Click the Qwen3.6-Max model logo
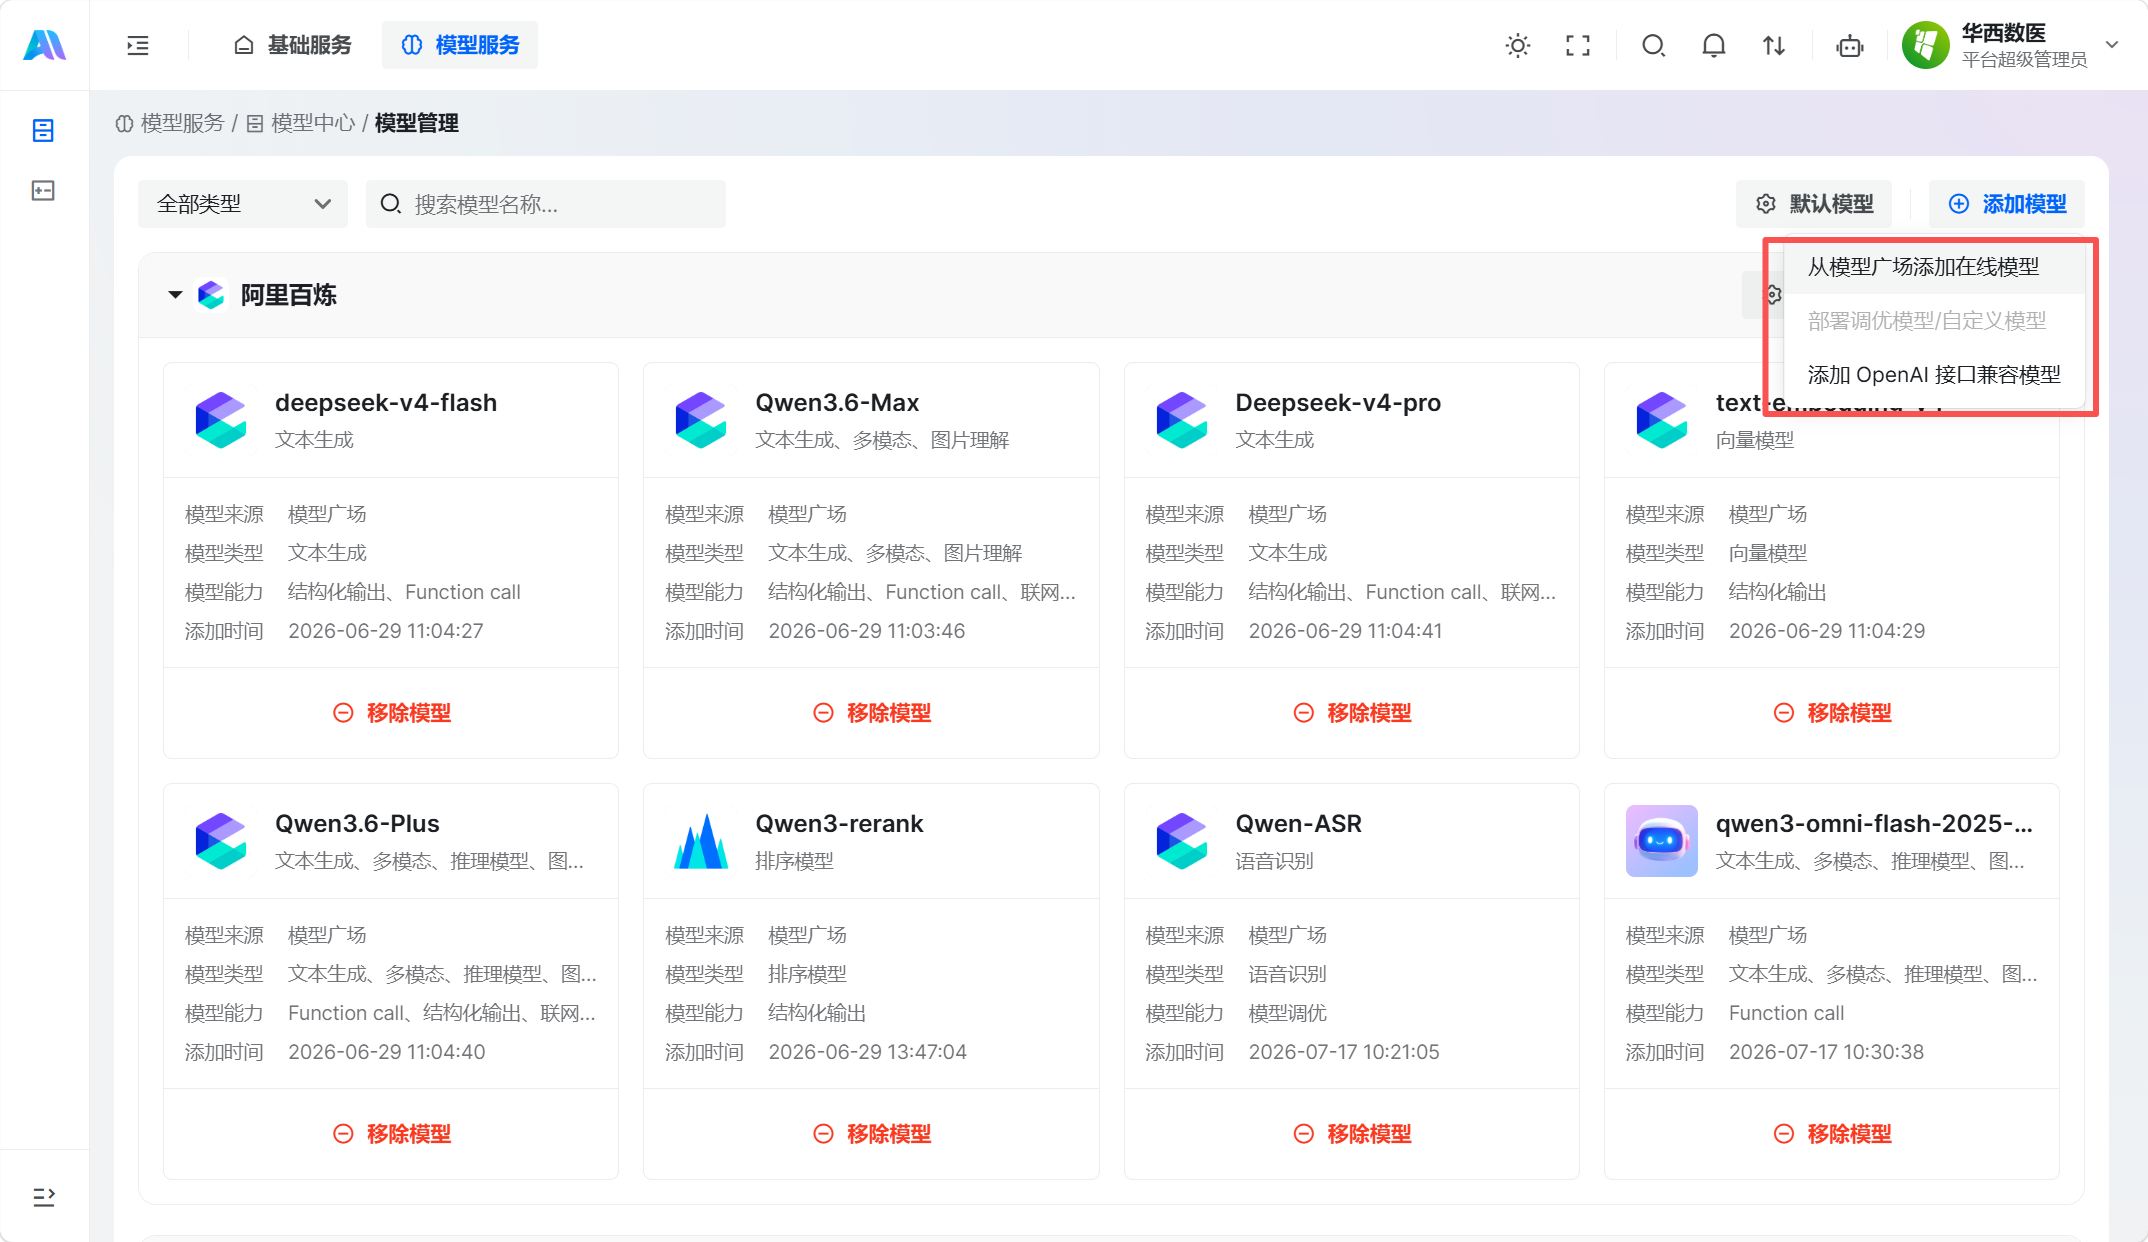This screenshot has width=2148, height=1242. coord(701,420)
